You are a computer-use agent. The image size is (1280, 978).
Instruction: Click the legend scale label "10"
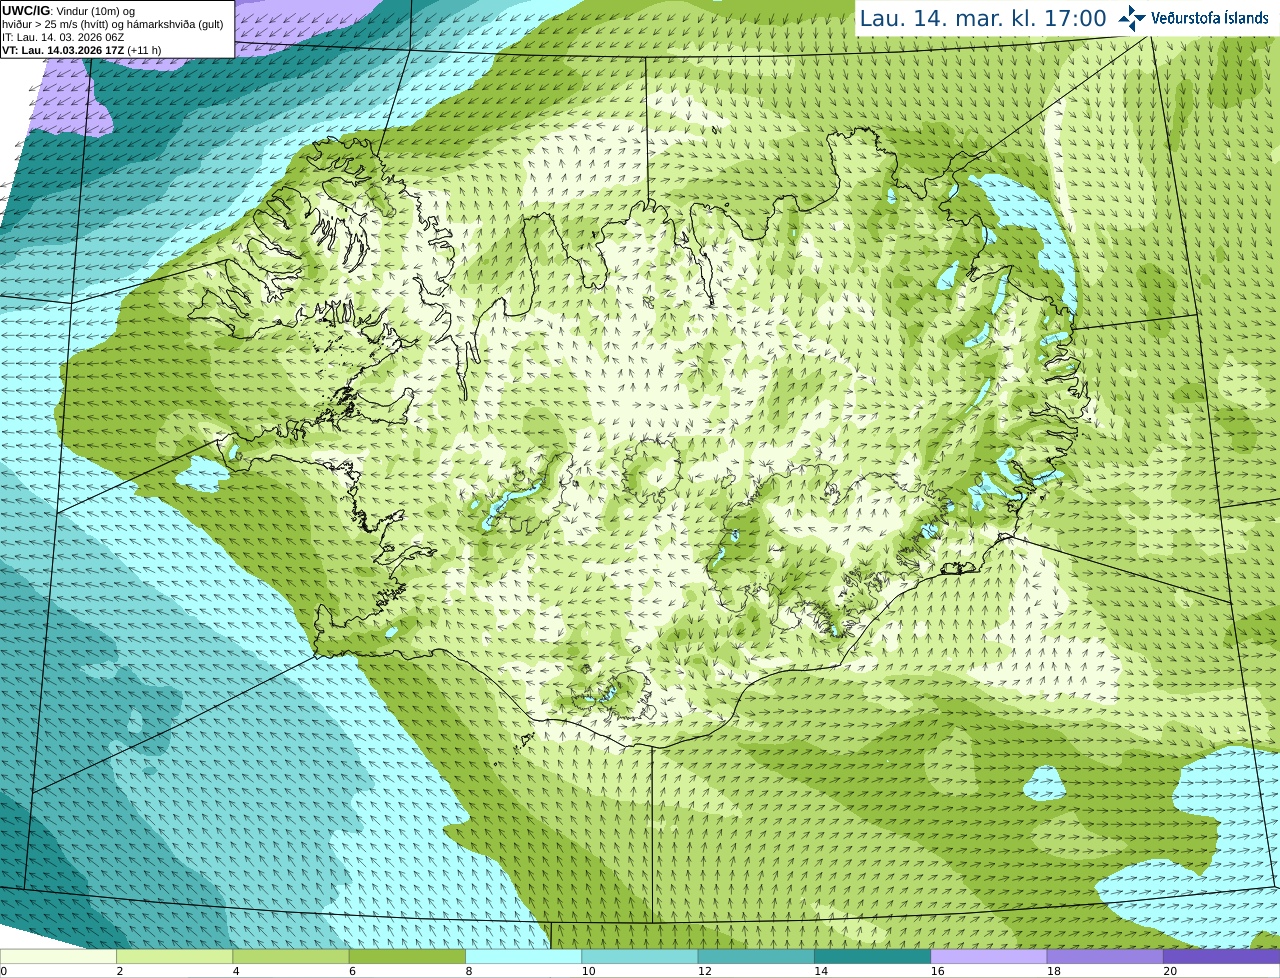[588, 971]
